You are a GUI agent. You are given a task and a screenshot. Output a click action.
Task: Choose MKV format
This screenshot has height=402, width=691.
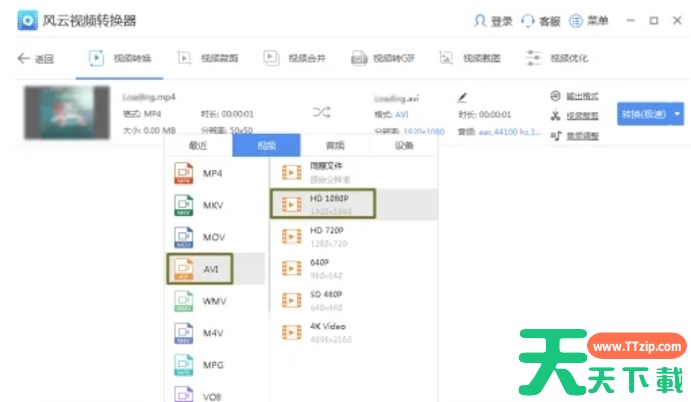pos(215,205)
